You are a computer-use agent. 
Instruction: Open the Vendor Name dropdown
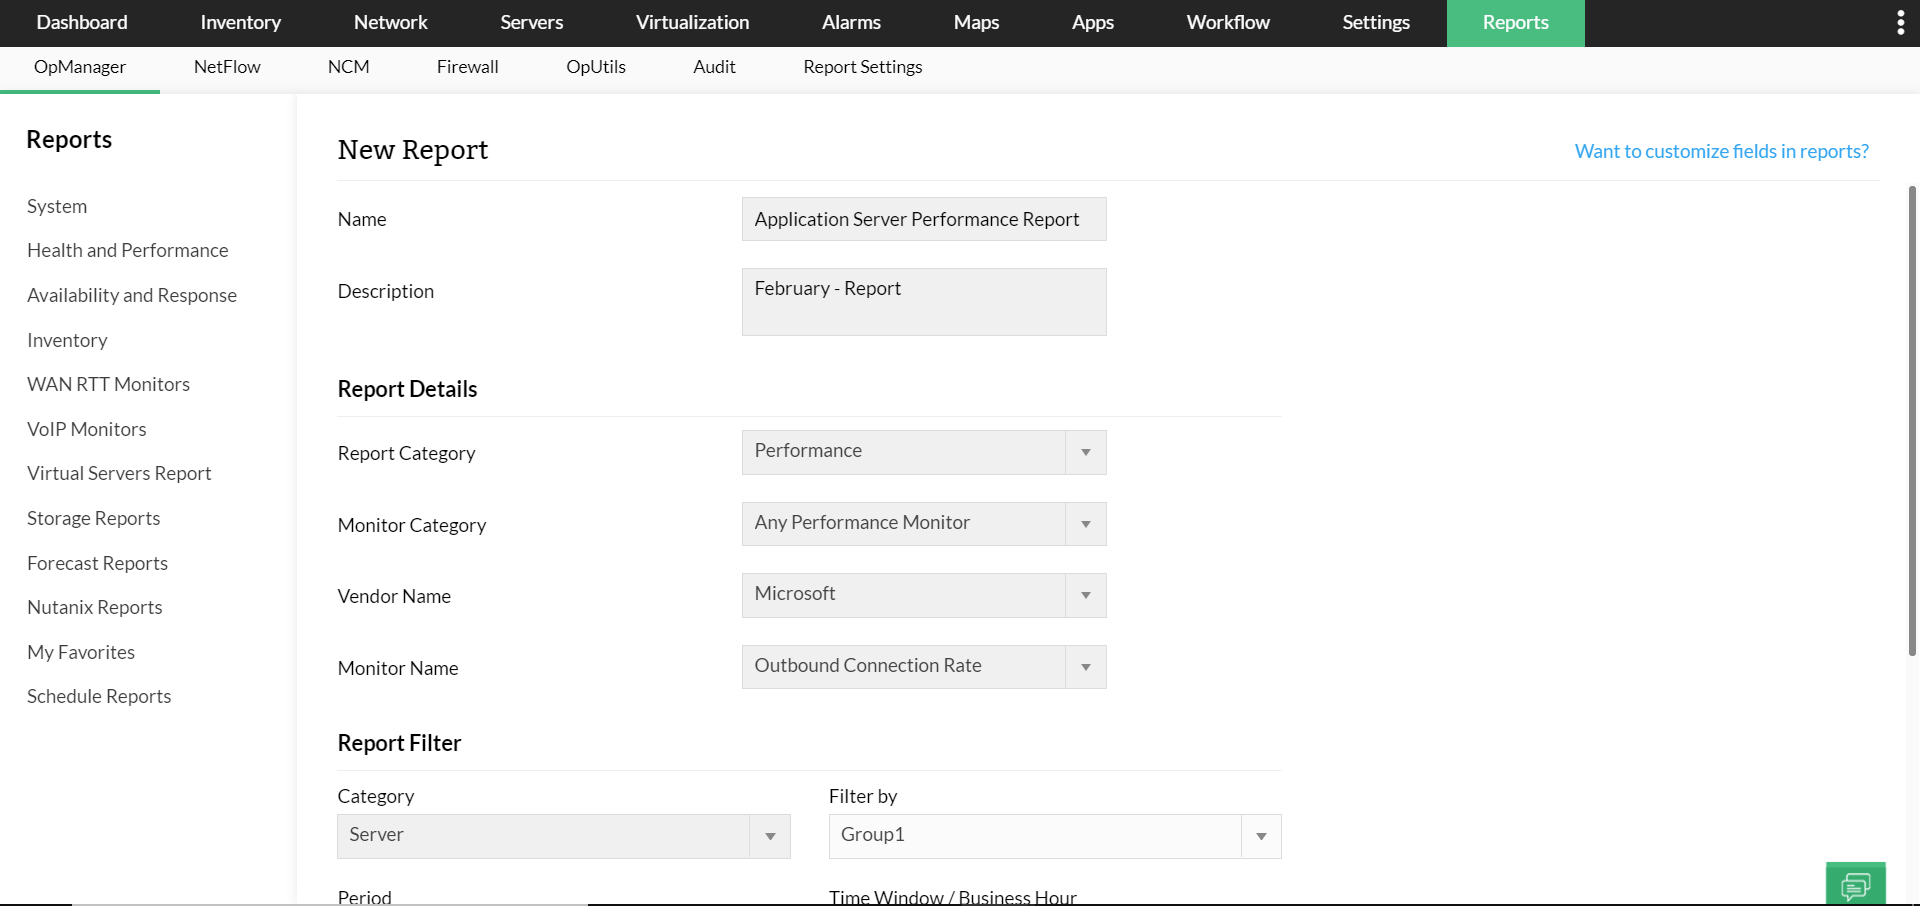coord(1085,596)
